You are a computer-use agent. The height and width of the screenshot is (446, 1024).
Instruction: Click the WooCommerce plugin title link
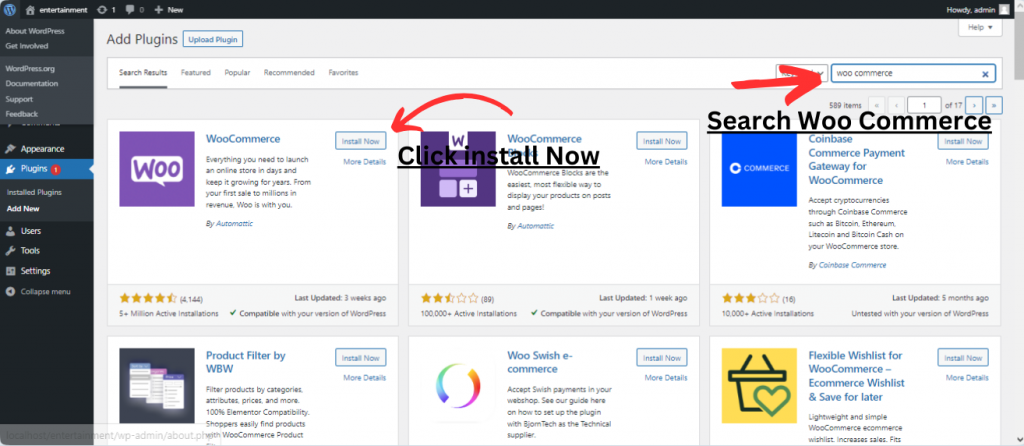243,138
